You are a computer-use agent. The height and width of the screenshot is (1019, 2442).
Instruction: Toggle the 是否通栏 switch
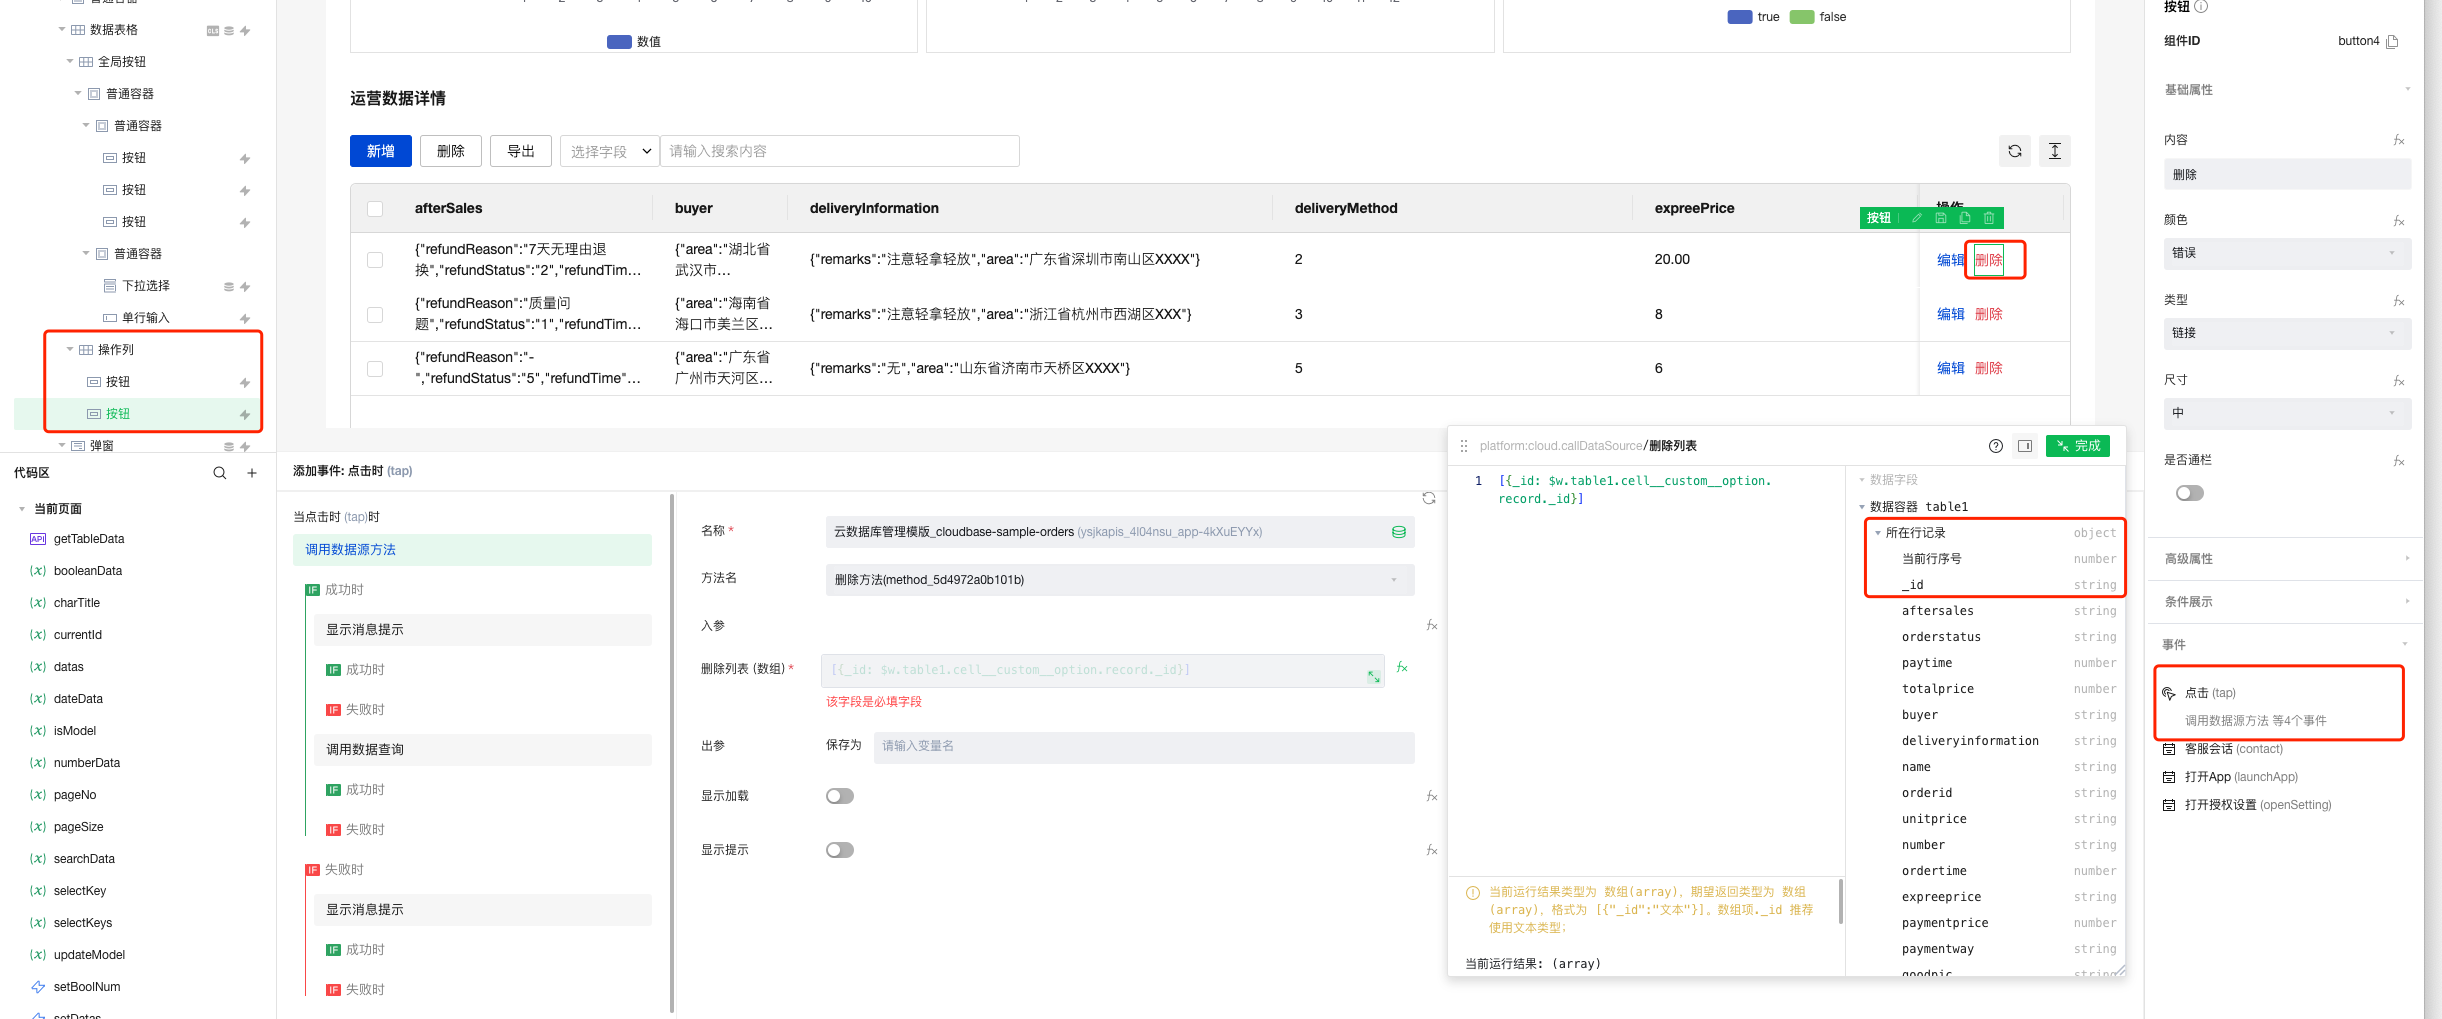tap(2189, 493)
